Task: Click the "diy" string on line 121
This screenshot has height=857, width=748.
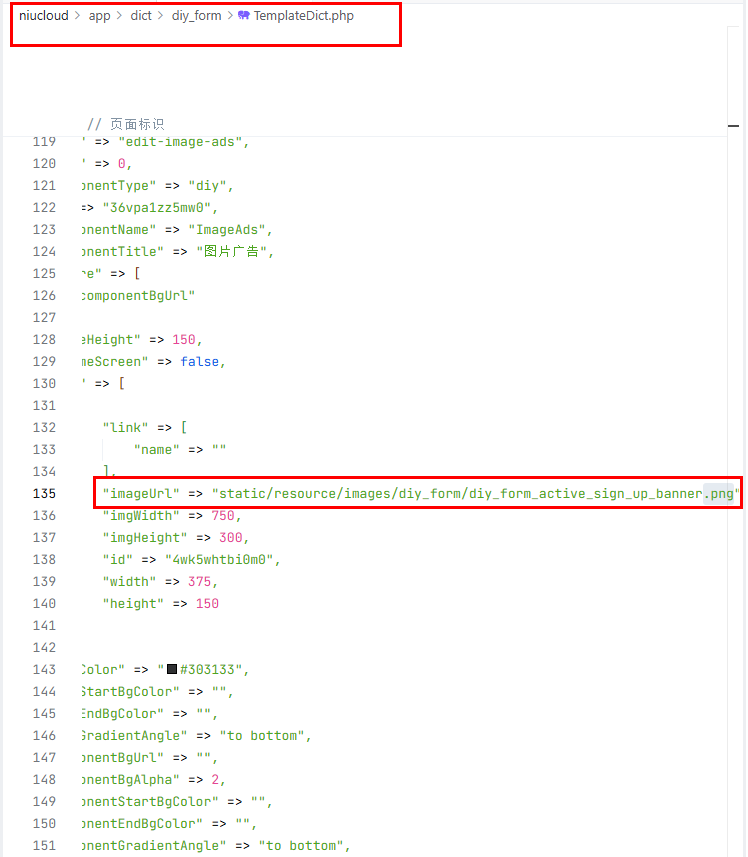Action: (x=208, y=186)
